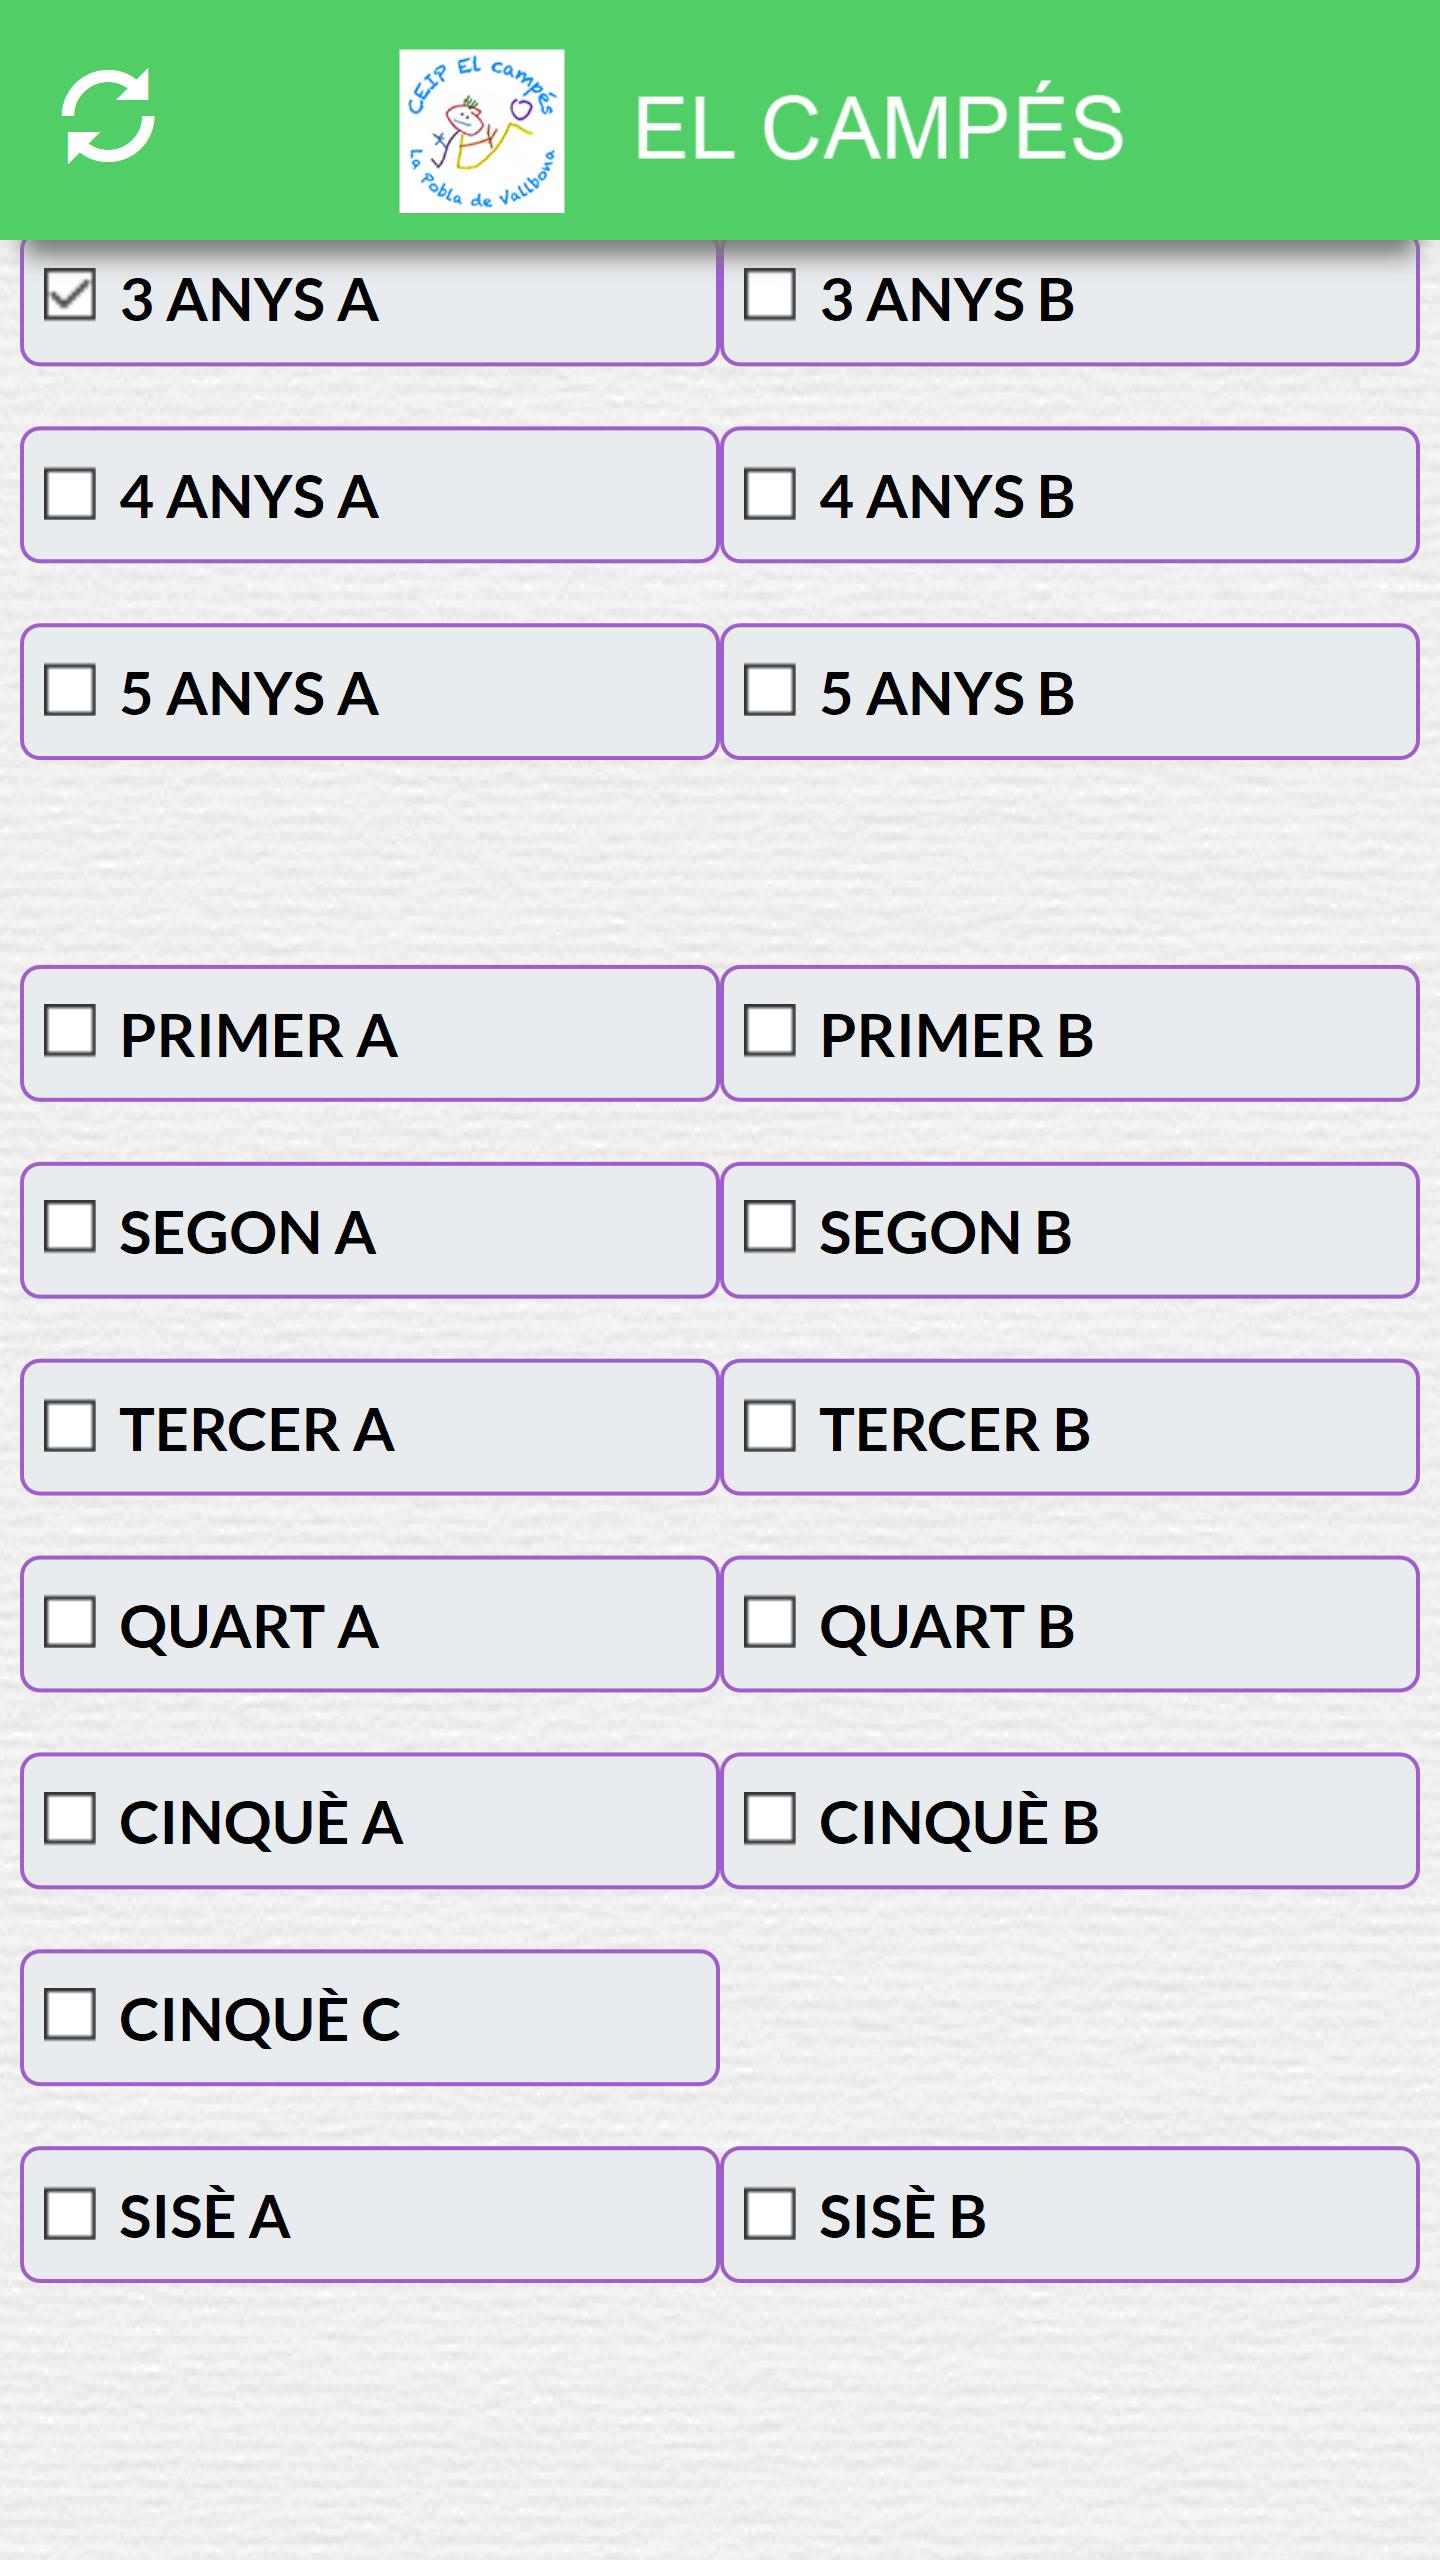Check the 3 ANYS B checkbox
This screenshot has width=1440, height=2560.
[770, 295]
